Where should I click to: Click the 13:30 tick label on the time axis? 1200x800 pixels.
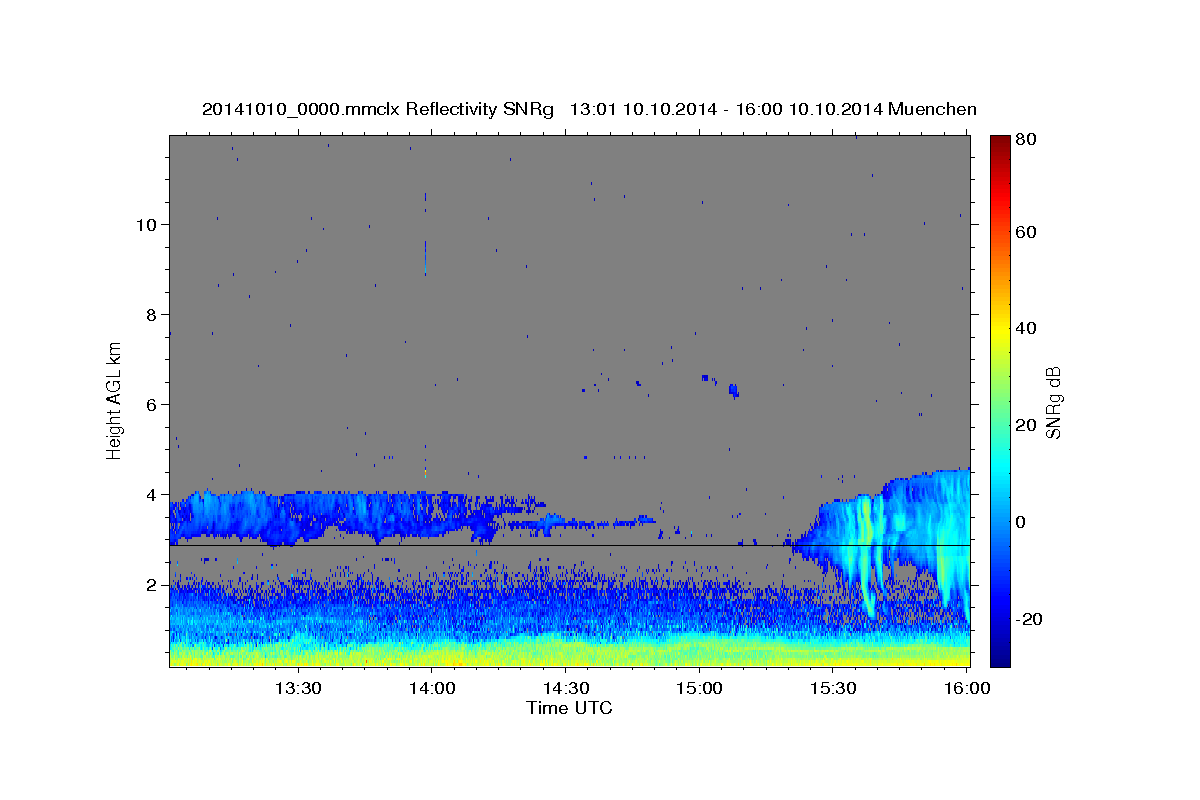pyautogui.click(x=298, y=689)
